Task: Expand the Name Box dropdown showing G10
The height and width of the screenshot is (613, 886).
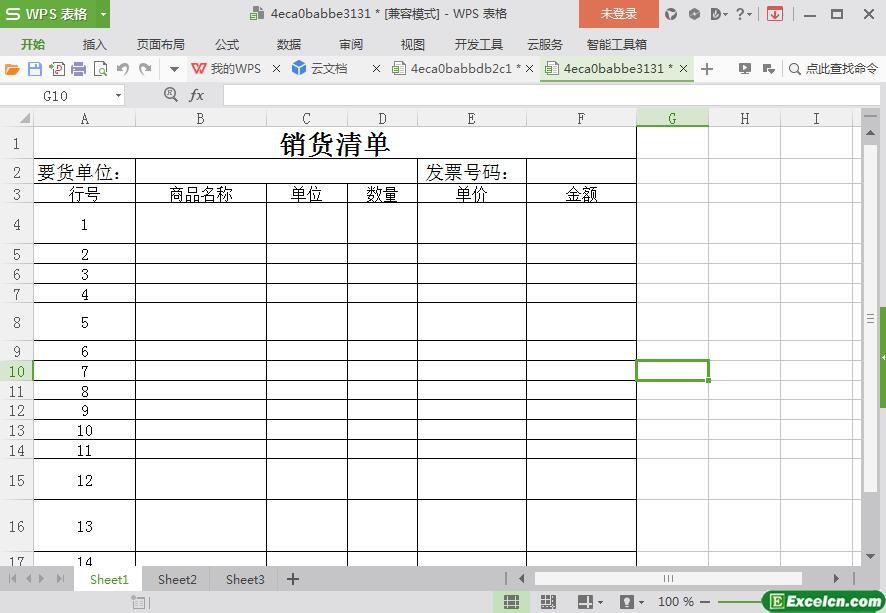Action: 118,95
